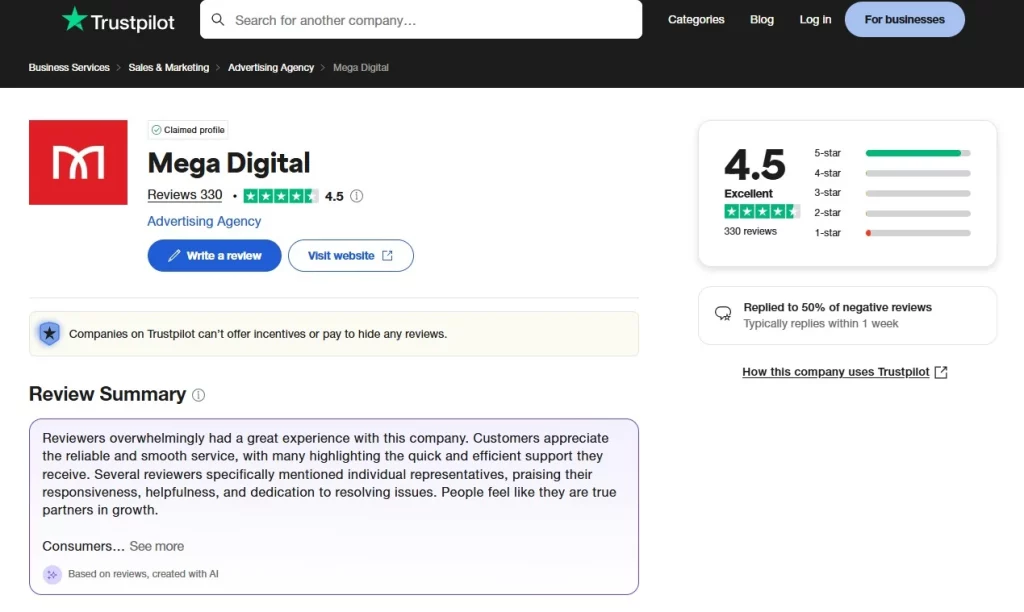Open the blue Advertising Agency category link
The height and width of the screenshot is (612, 1024).
click(204, 221)
